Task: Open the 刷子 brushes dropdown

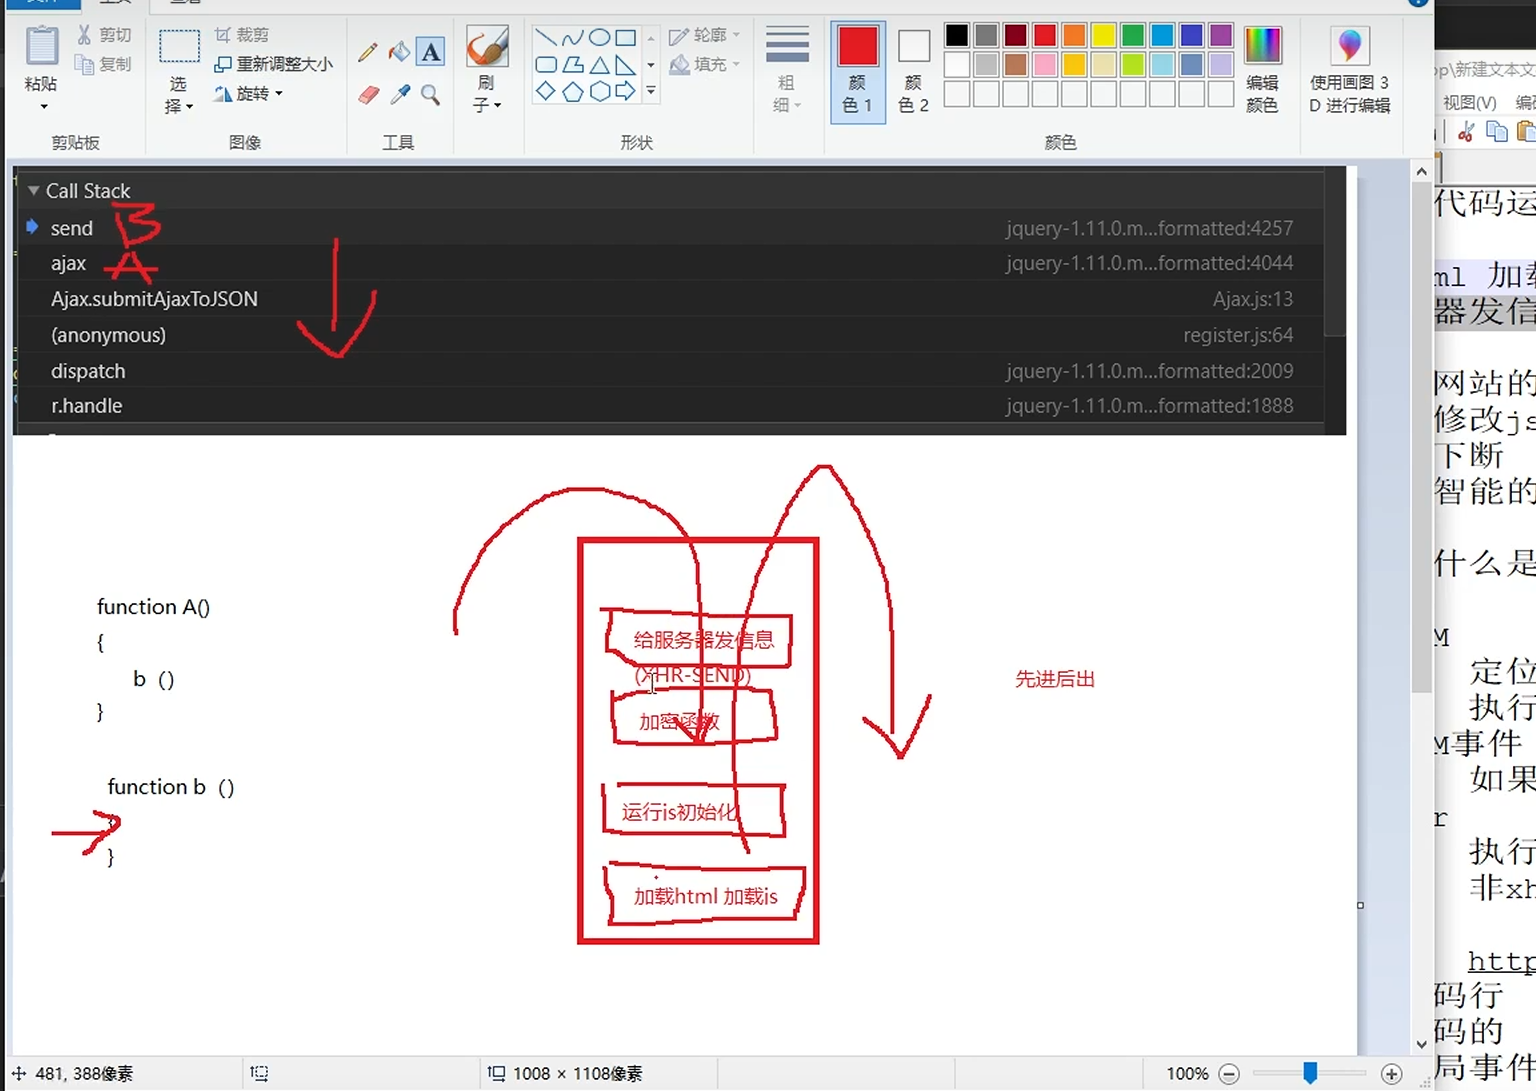Action: coord(487,104)
